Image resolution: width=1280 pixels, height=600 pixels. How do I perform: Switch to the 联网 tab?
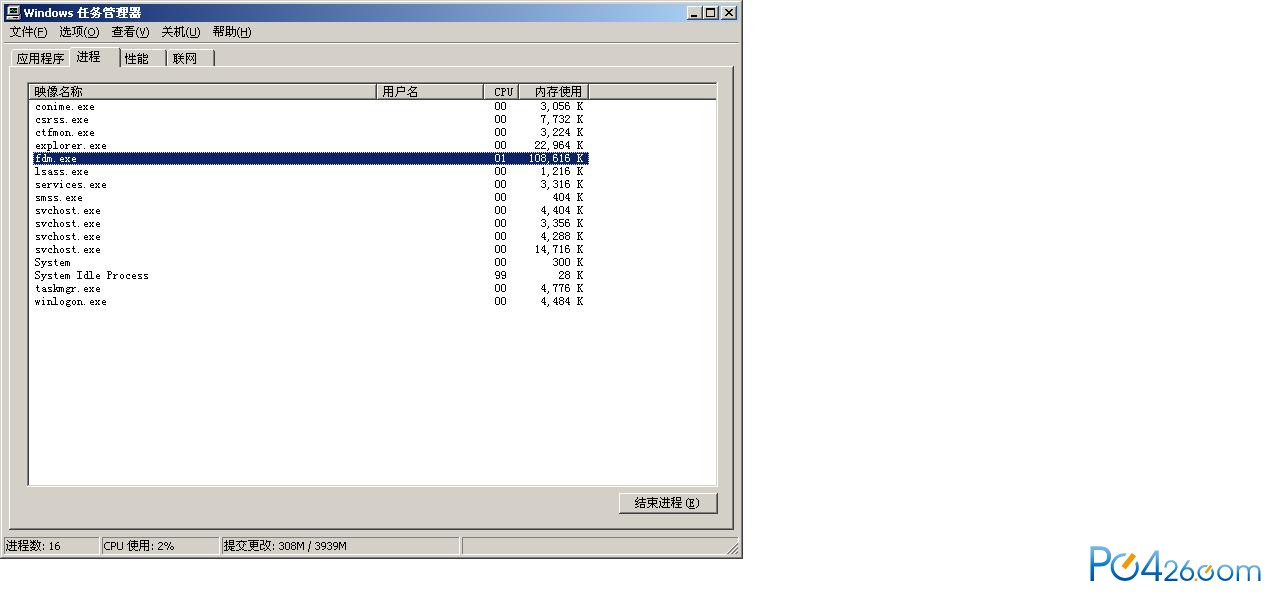[190, 58]
